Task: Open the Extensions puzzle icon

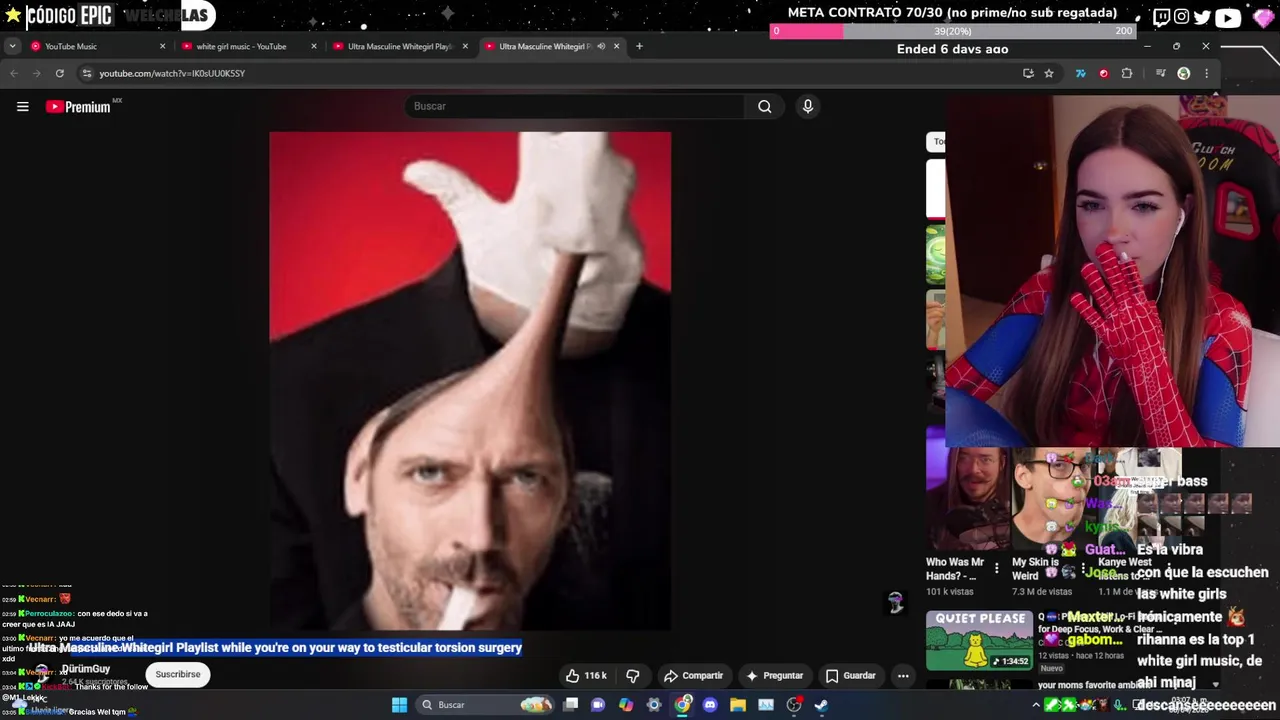Action: [x=1127, y=73]
